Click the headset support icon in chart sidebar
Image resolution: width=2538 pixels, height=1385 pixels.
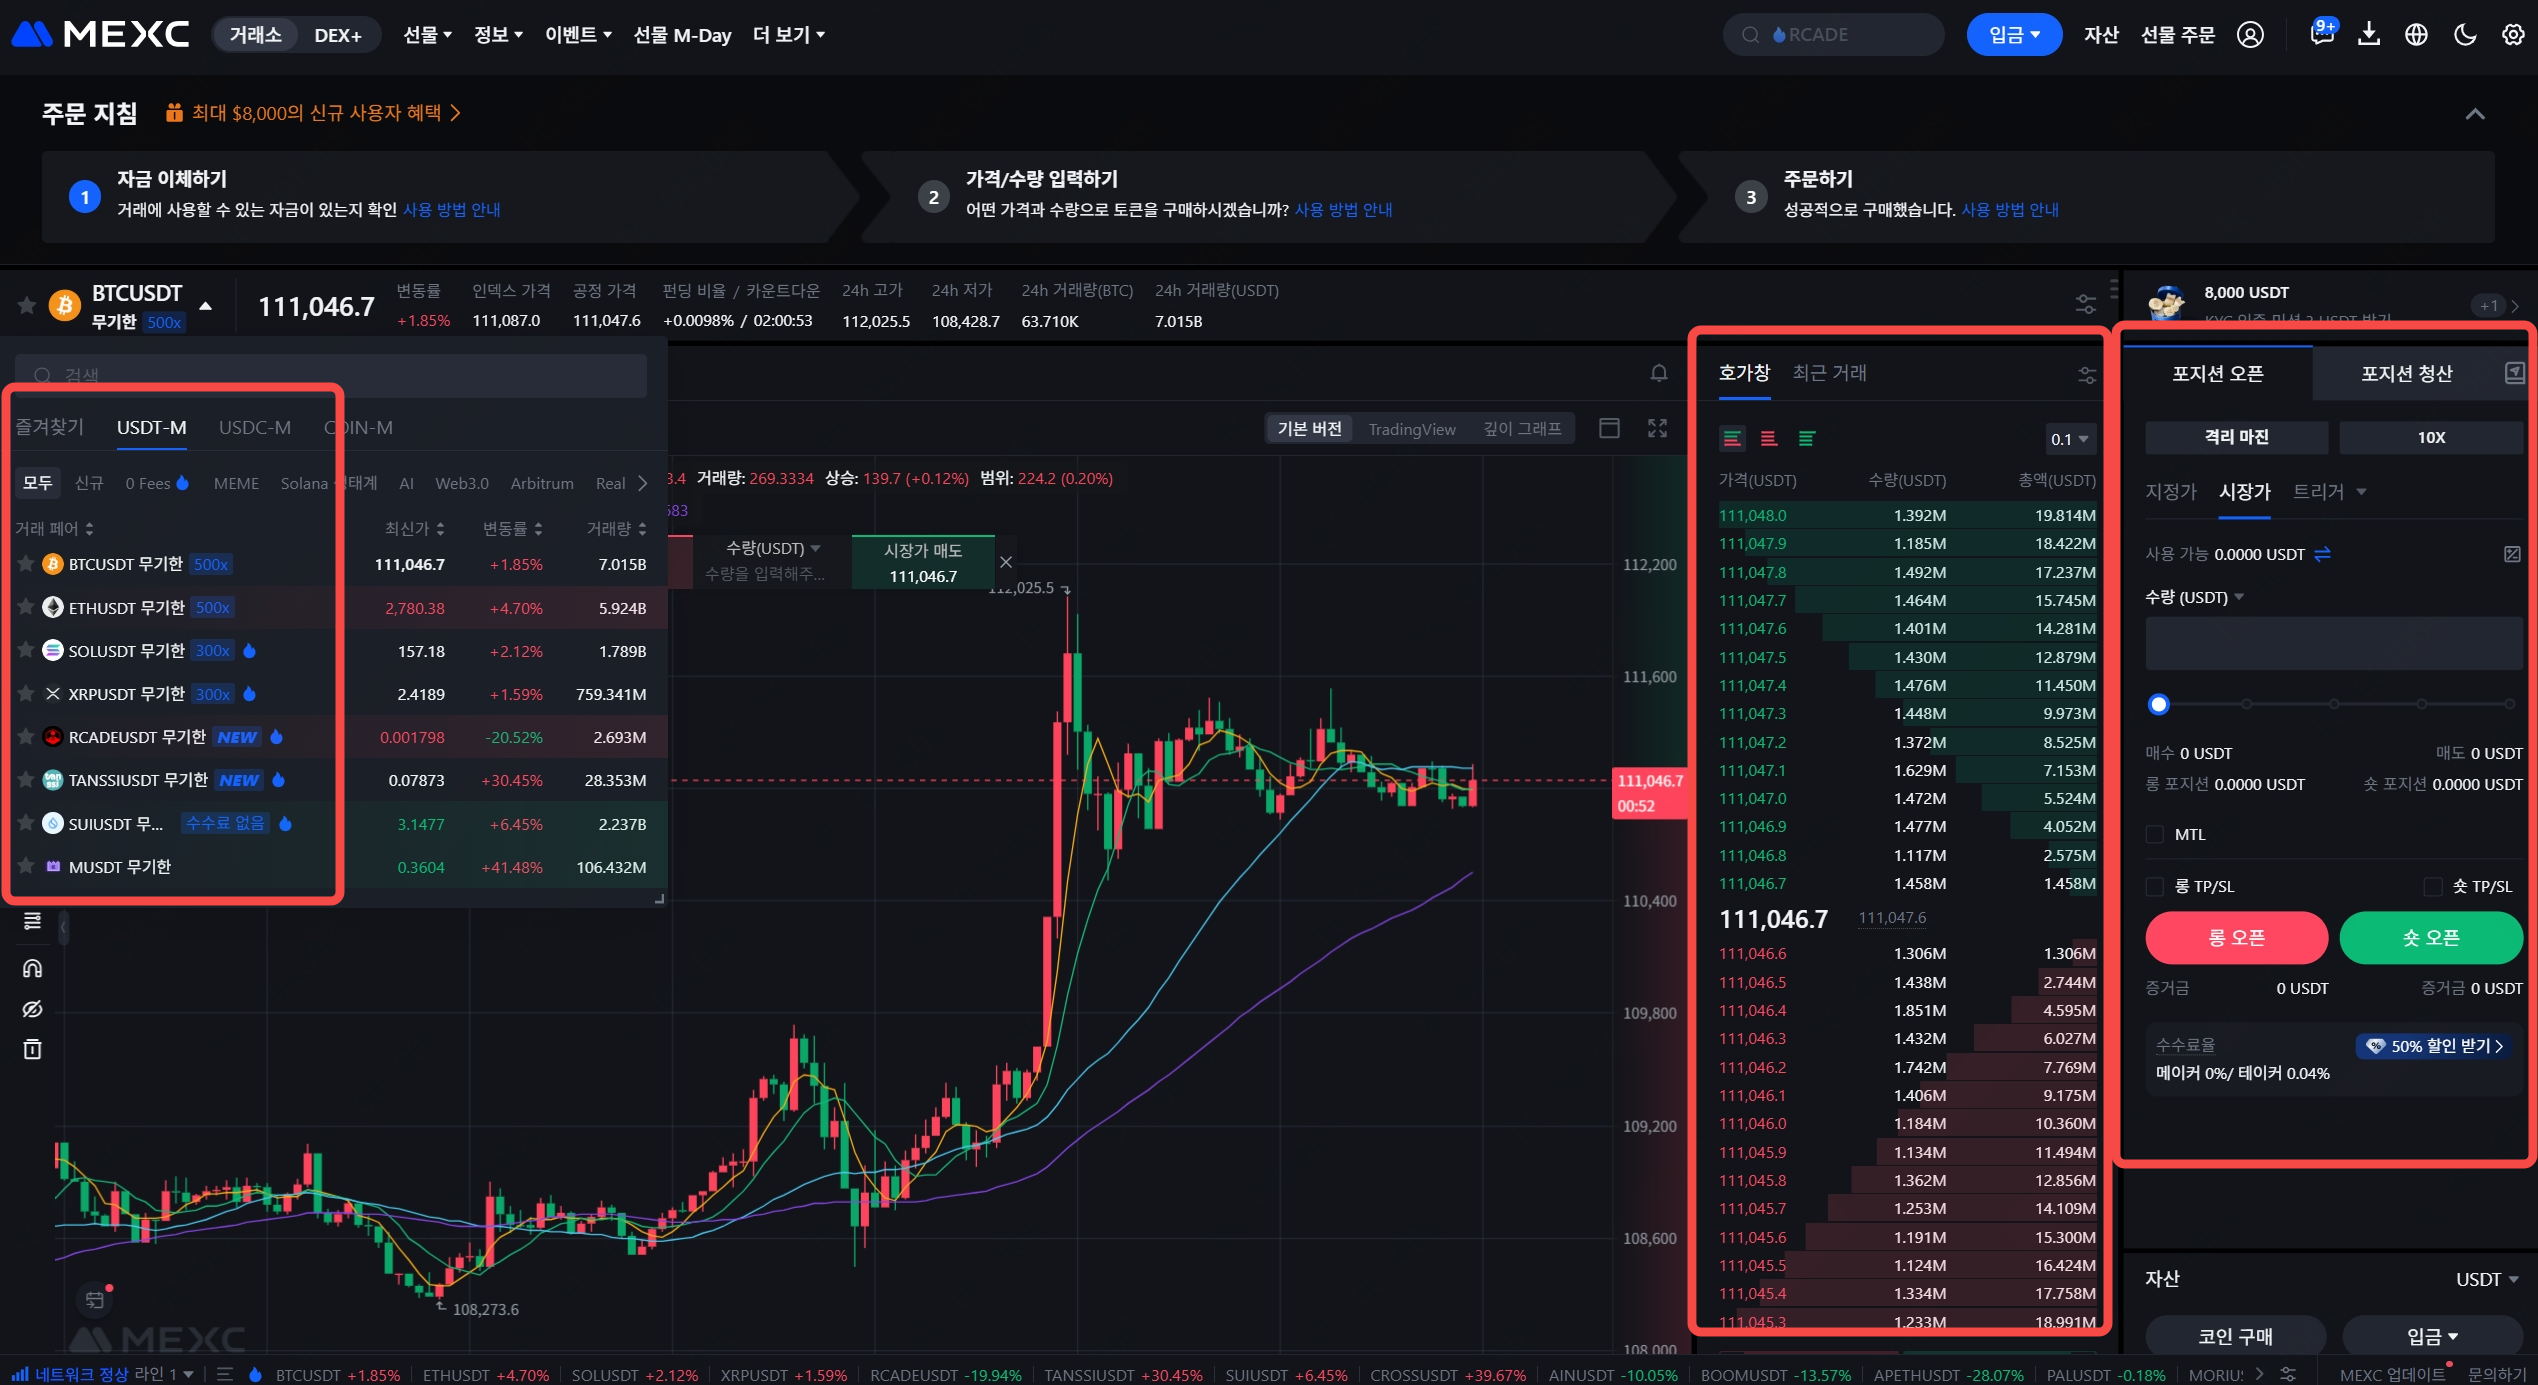[x=32, y=968]
